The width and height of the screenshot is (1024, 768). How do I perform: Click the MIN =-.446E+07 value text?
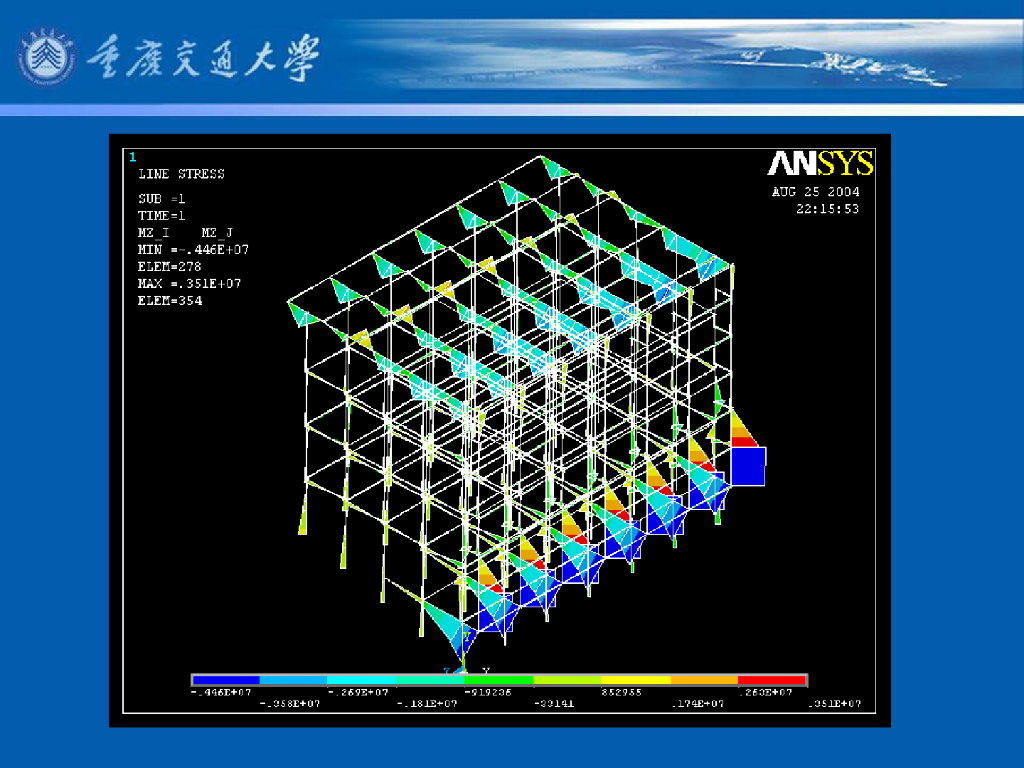[193, 249]
